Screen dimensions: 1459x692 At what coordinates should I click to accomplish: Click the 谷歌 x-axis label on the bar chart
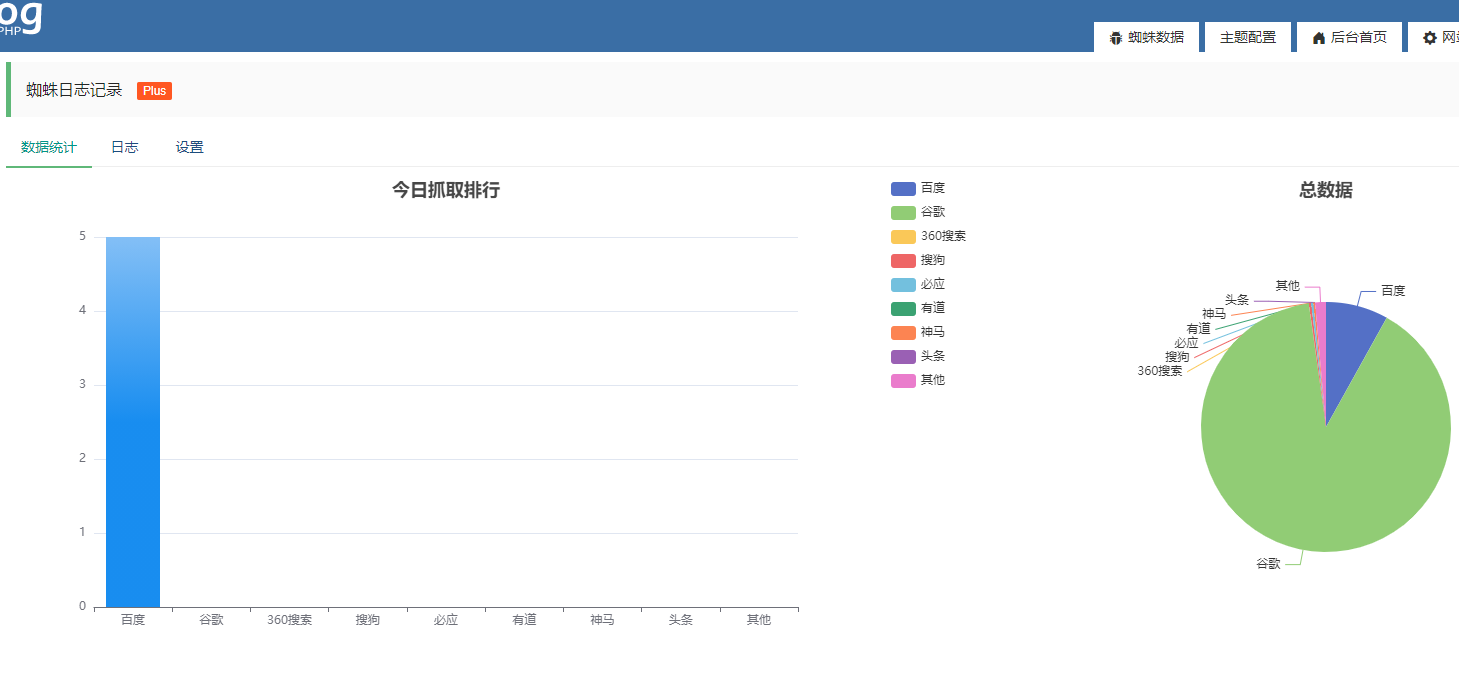pos(211,620)
